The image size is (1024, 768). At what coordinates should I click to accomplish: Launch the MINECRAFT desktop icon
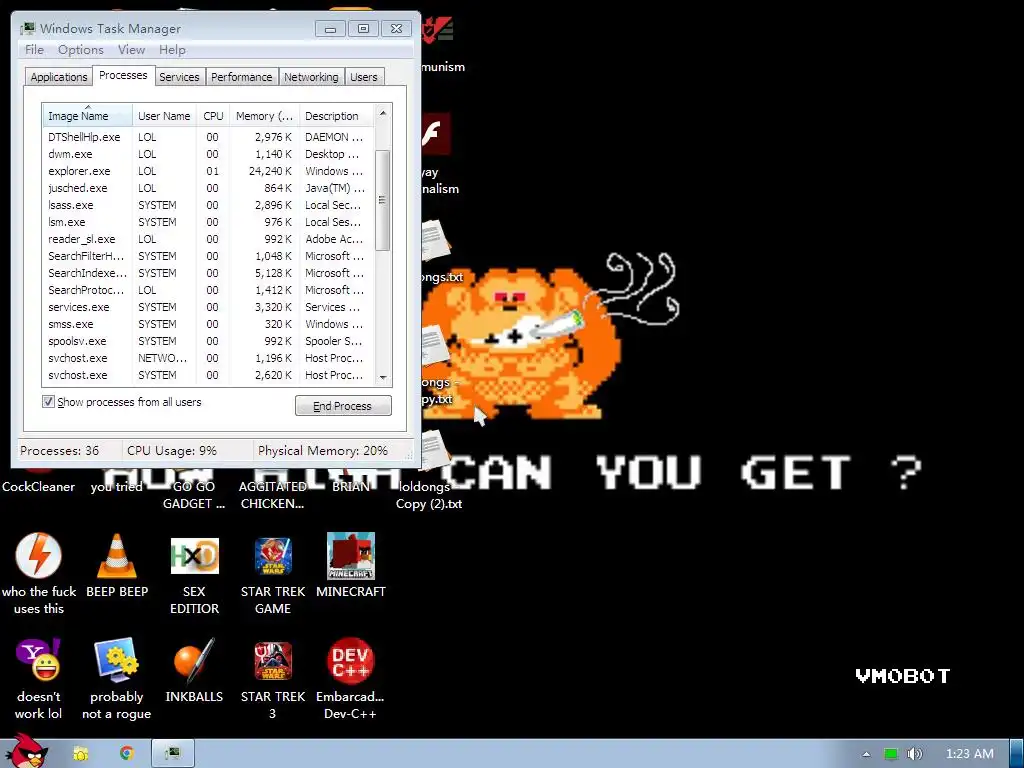coord(351,566)
